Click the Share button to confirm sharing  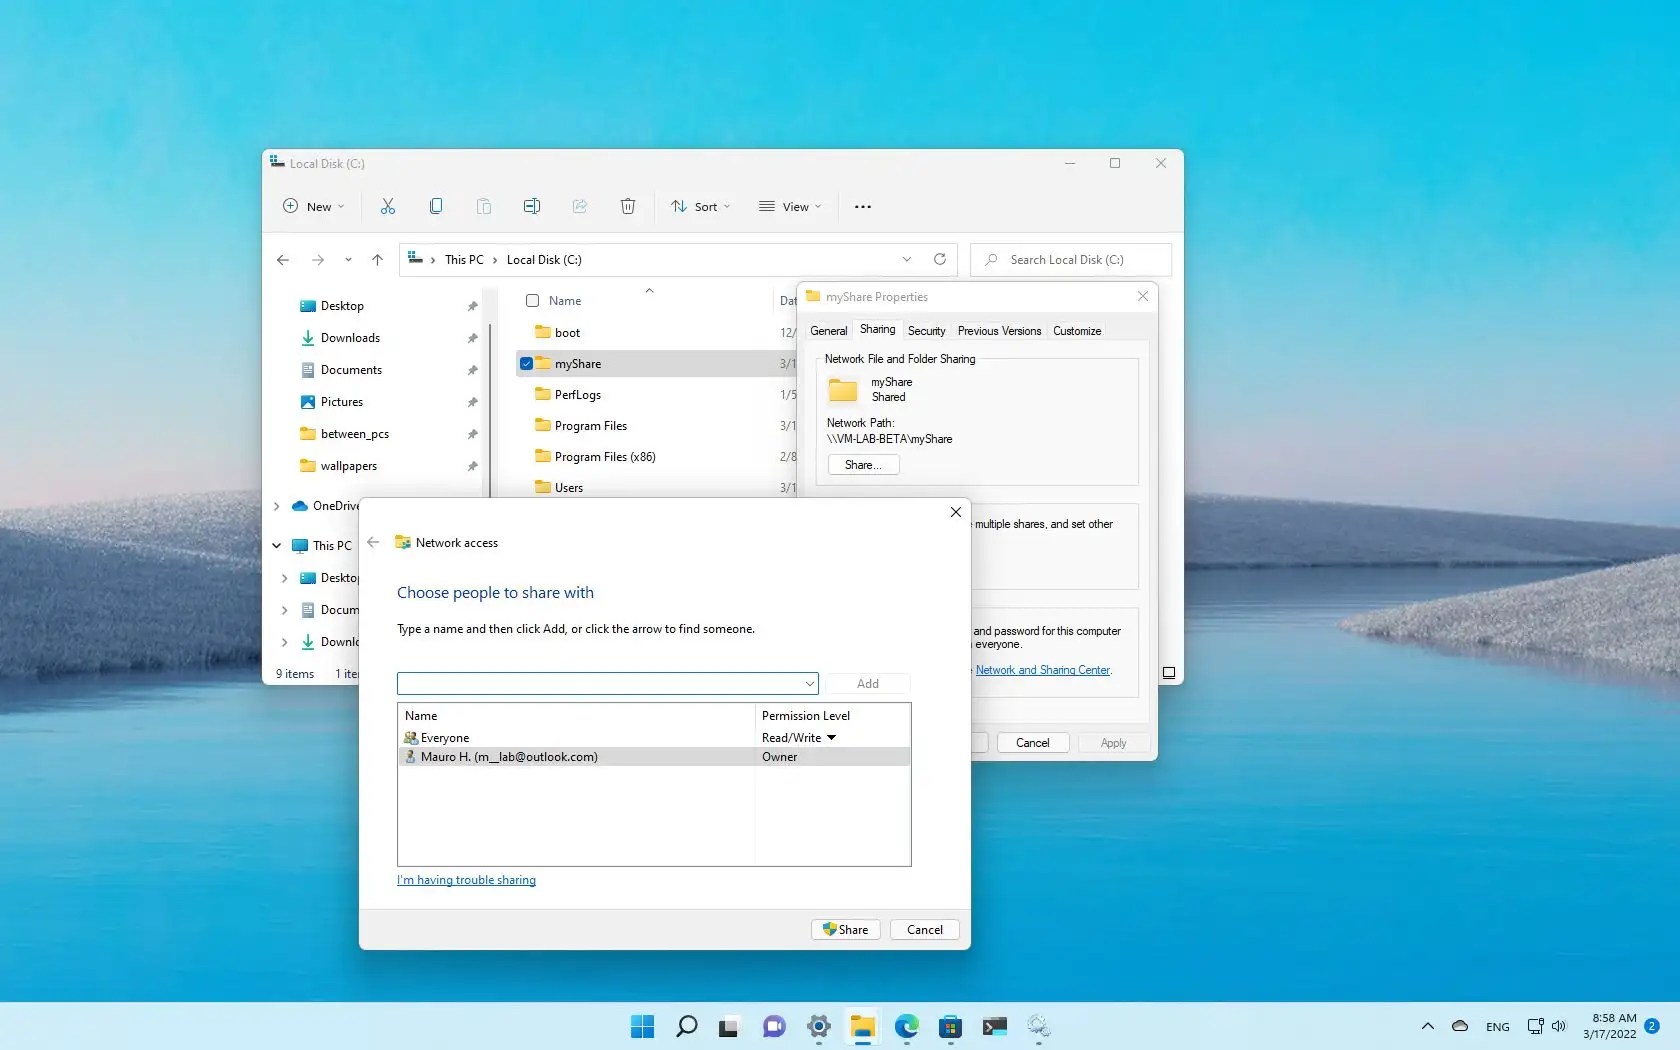(844, 929)
